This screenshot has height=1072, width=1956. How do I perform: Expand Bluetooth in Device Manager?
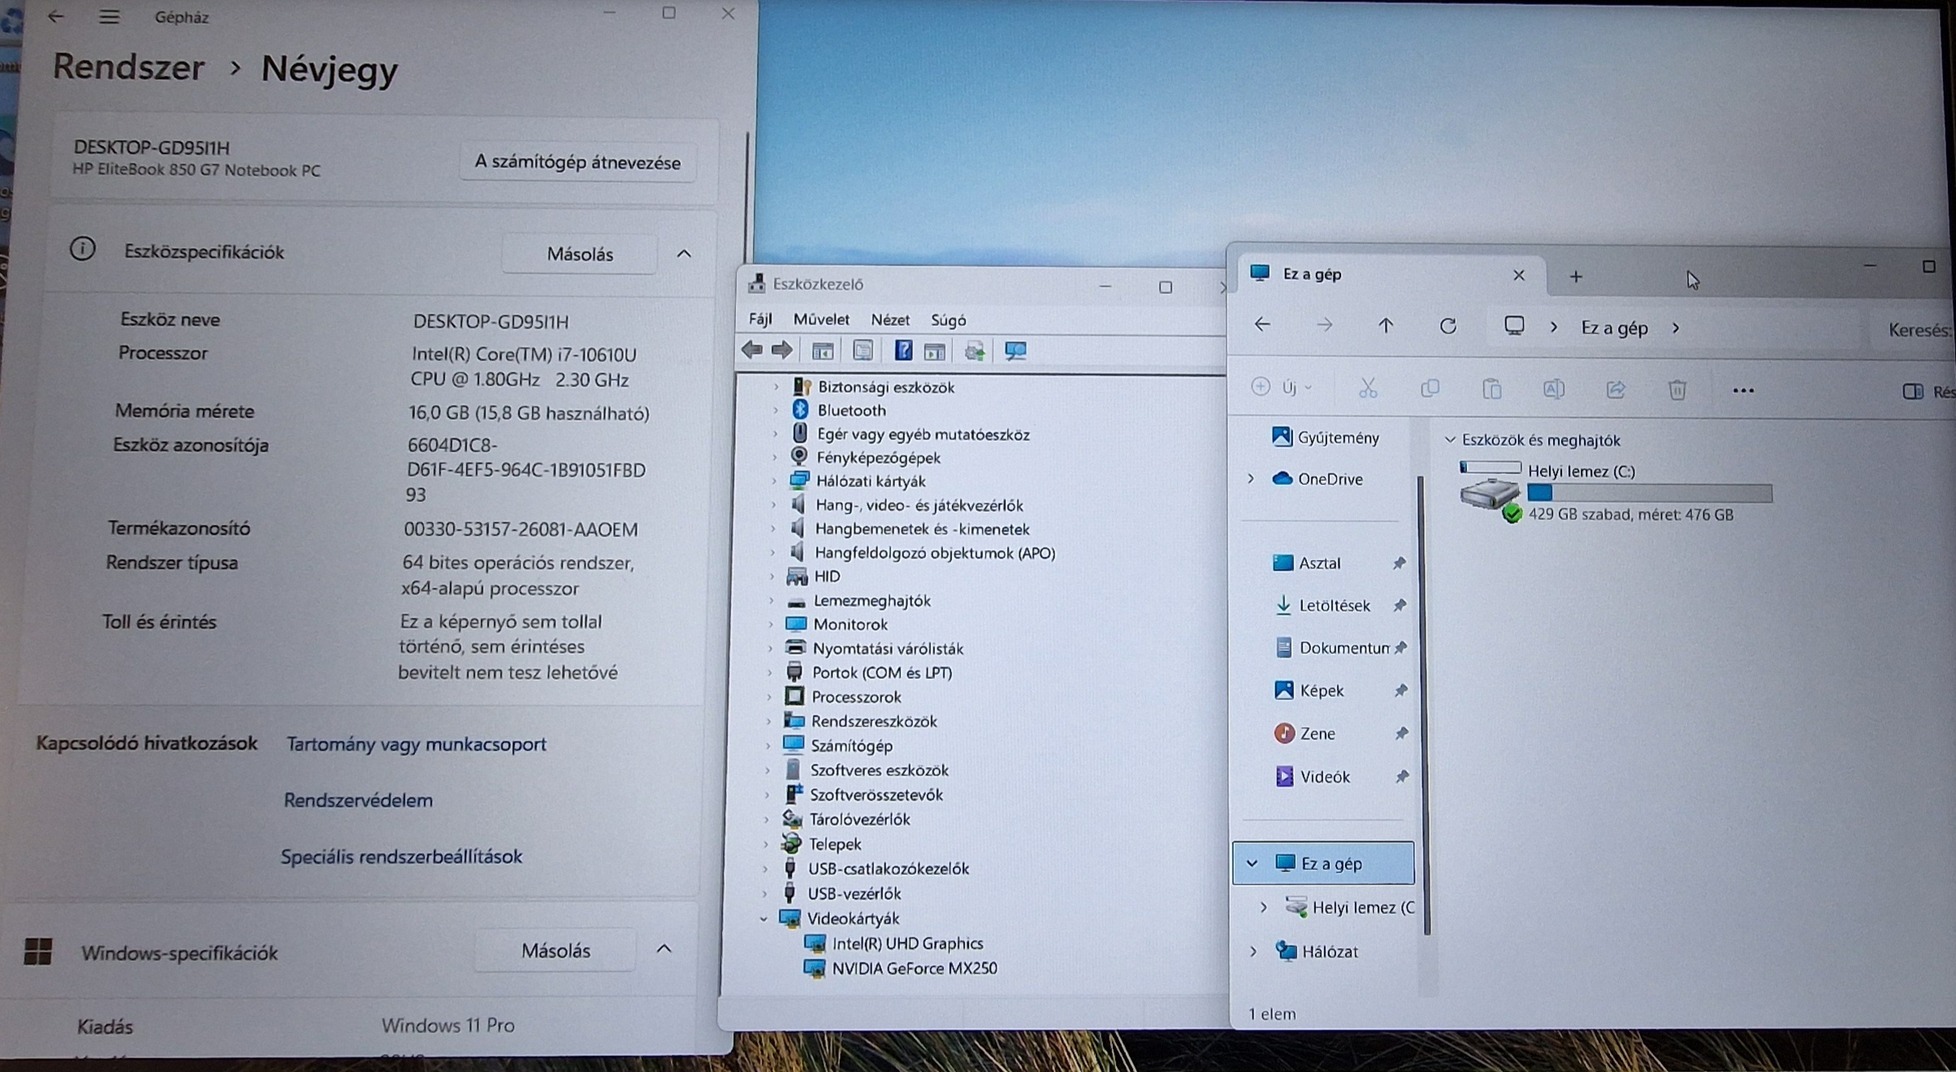coord(775,410)
